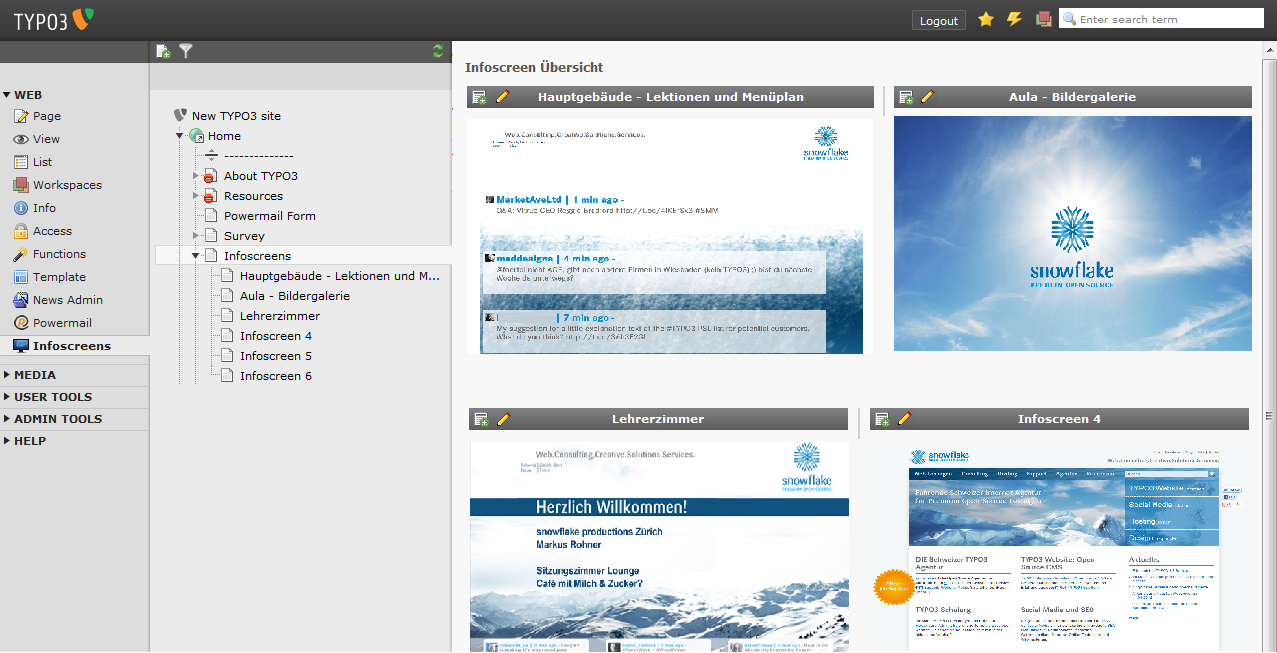Image resolution: width=1277 pixels, height=653 pixels.
Task: Open the Infoscreens module in sidebar
Action: click(x=71, y=346)
